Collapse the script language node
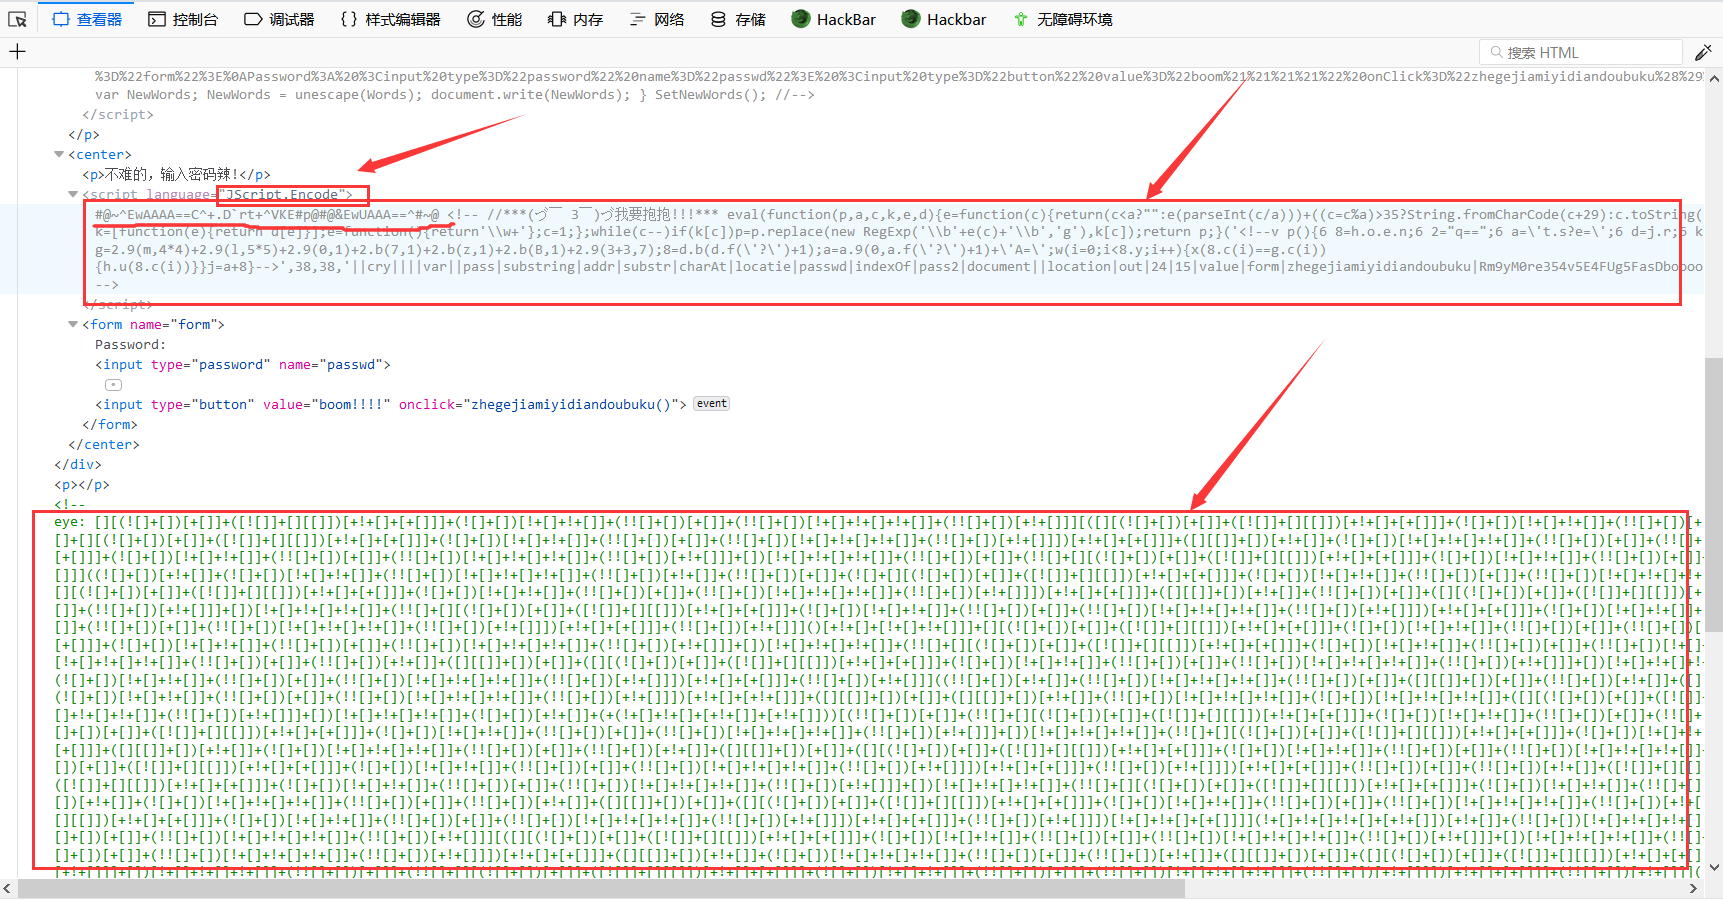This screenshot has height=902, width=1723. (73, 194)
